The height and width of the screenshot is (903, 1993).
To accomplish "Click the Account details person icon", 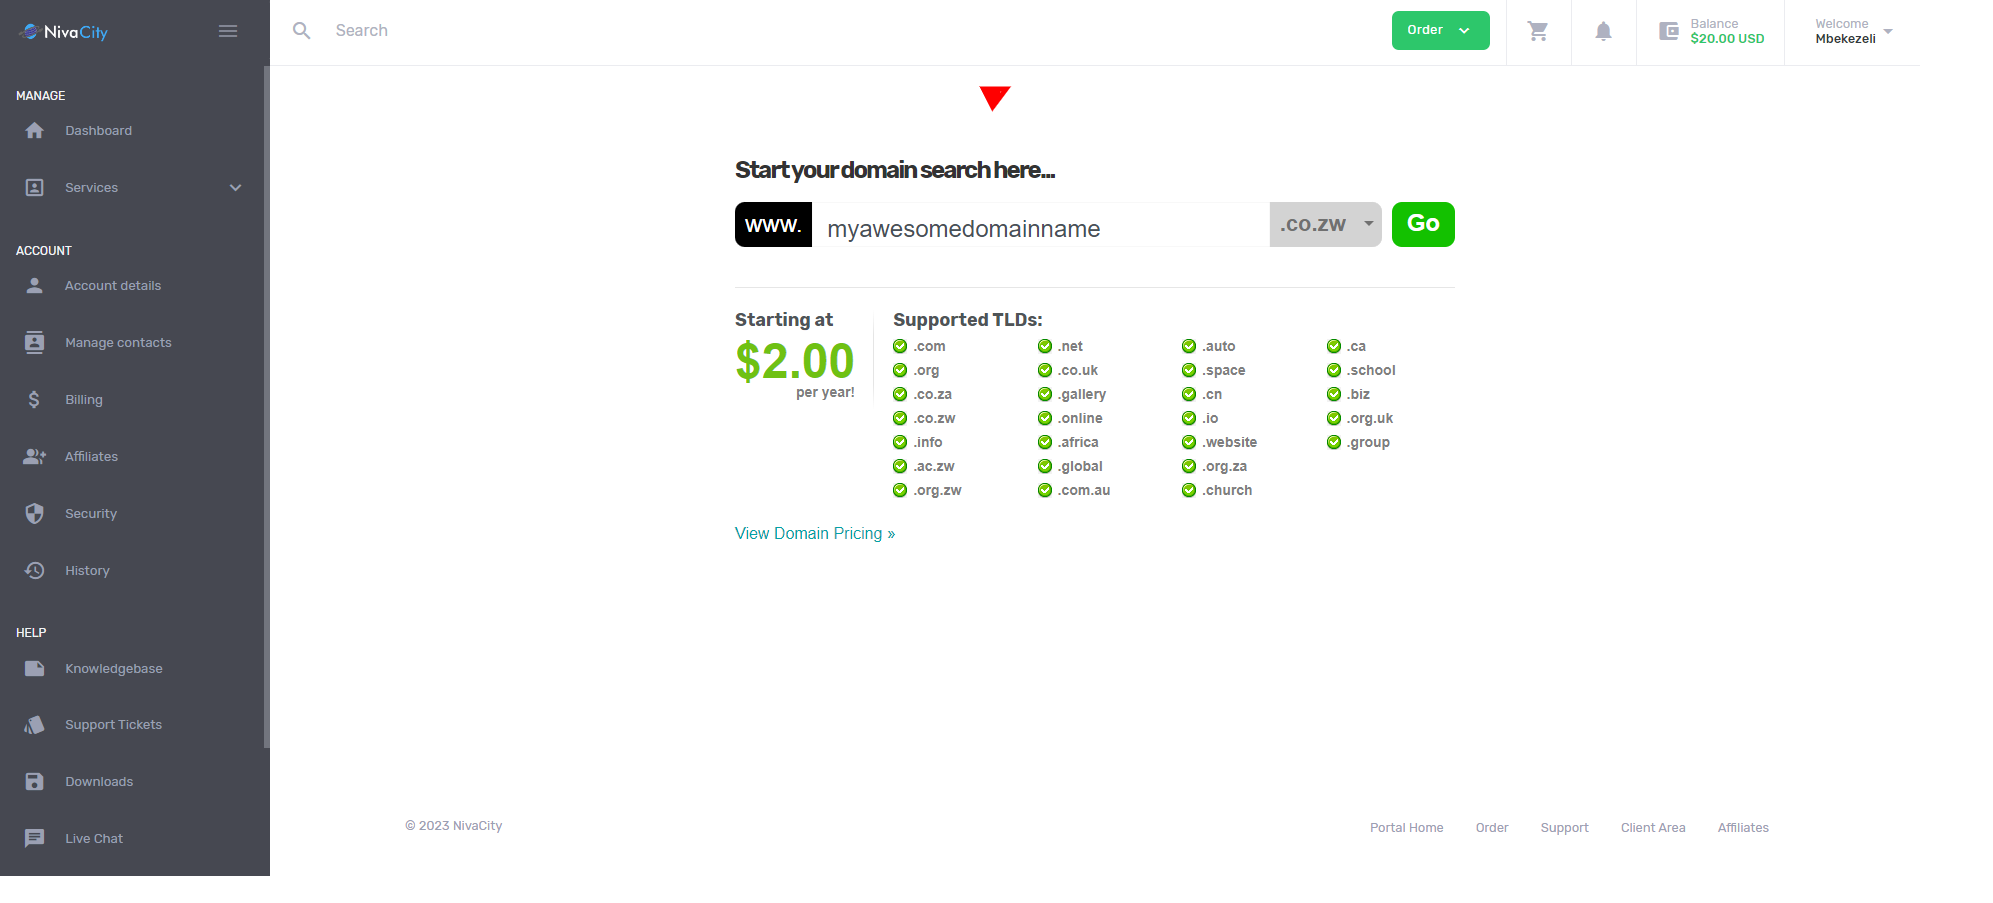I will (x=34, y=286).
